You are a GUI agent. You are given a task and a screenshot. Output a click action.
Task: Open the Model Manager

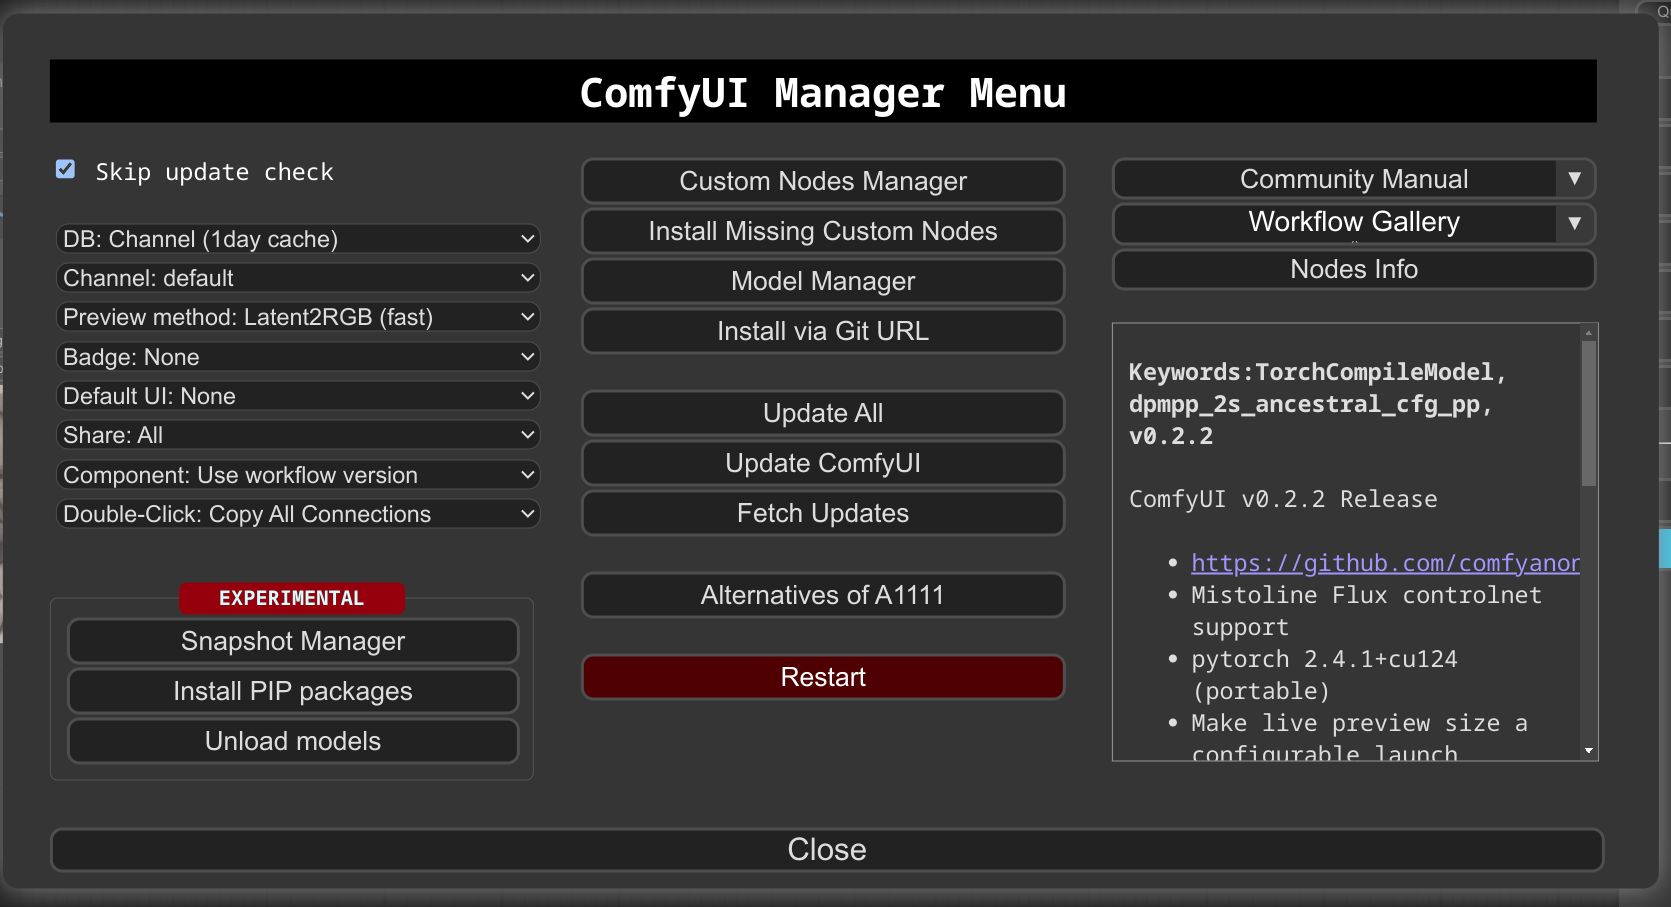coord(822,281)
